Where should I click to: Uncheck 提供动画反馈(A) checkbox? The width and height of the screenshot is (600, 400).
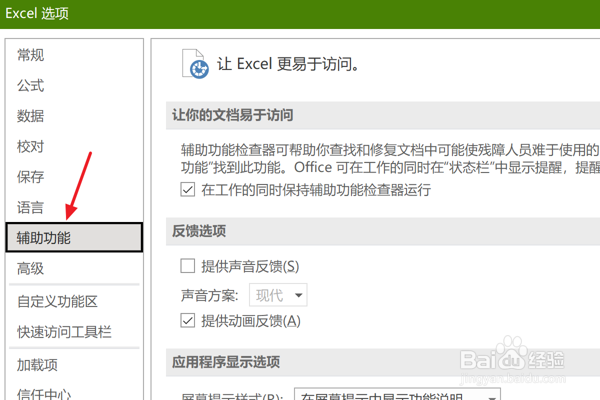tap(188, 320)
